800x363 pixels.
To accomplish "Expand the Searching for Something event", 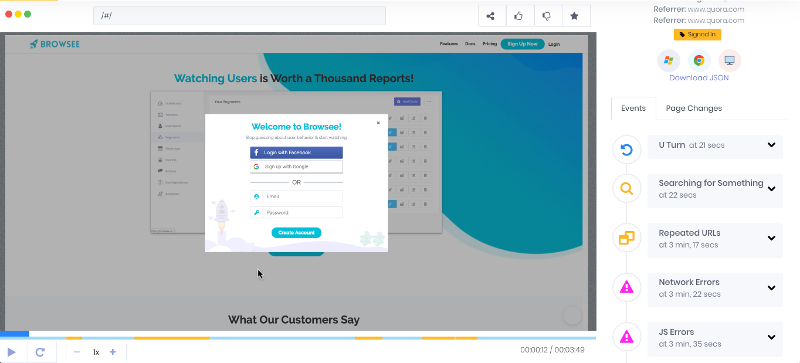I will pyautogui.click(x=771, y=189).
